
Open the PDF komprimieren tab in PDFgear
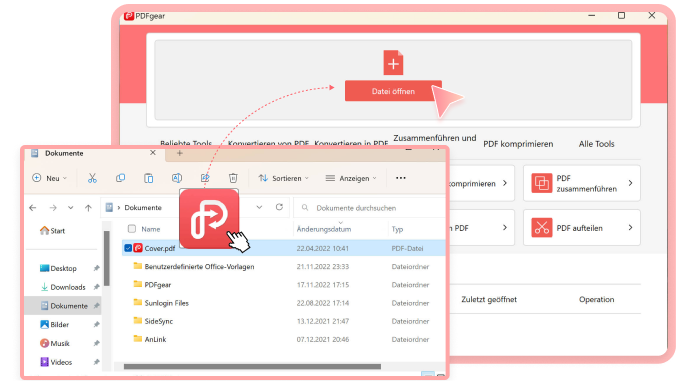point(518,144)
